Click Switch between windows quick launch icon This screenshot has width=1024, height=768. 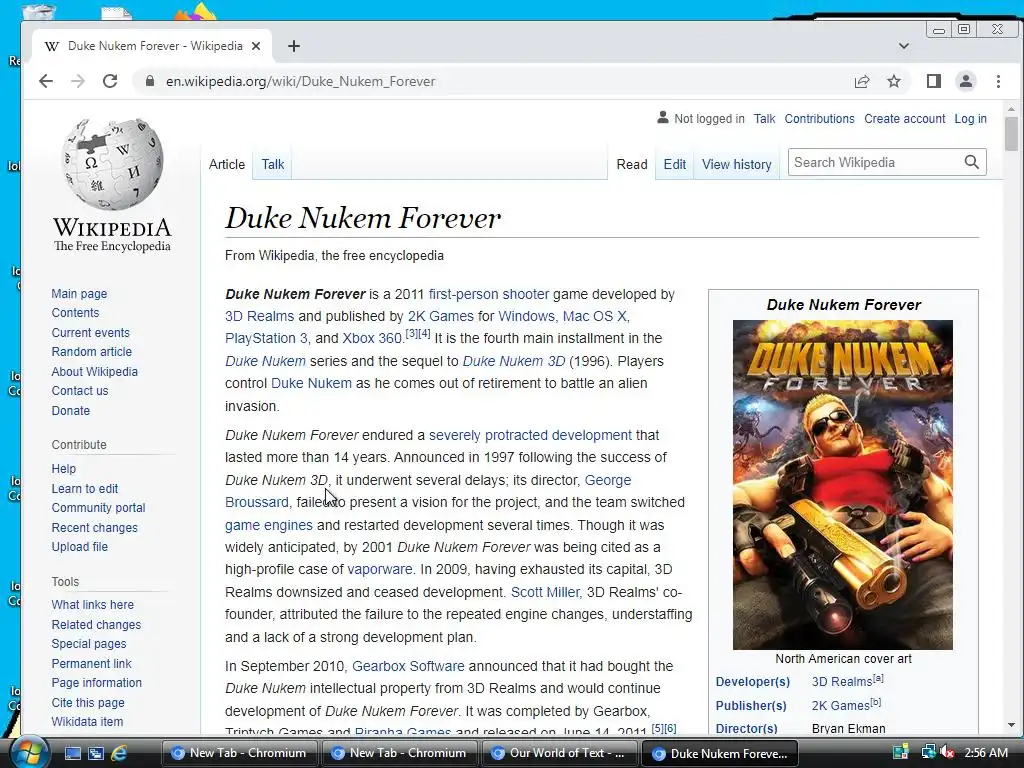pyautogui.click(x=96, y=753)
